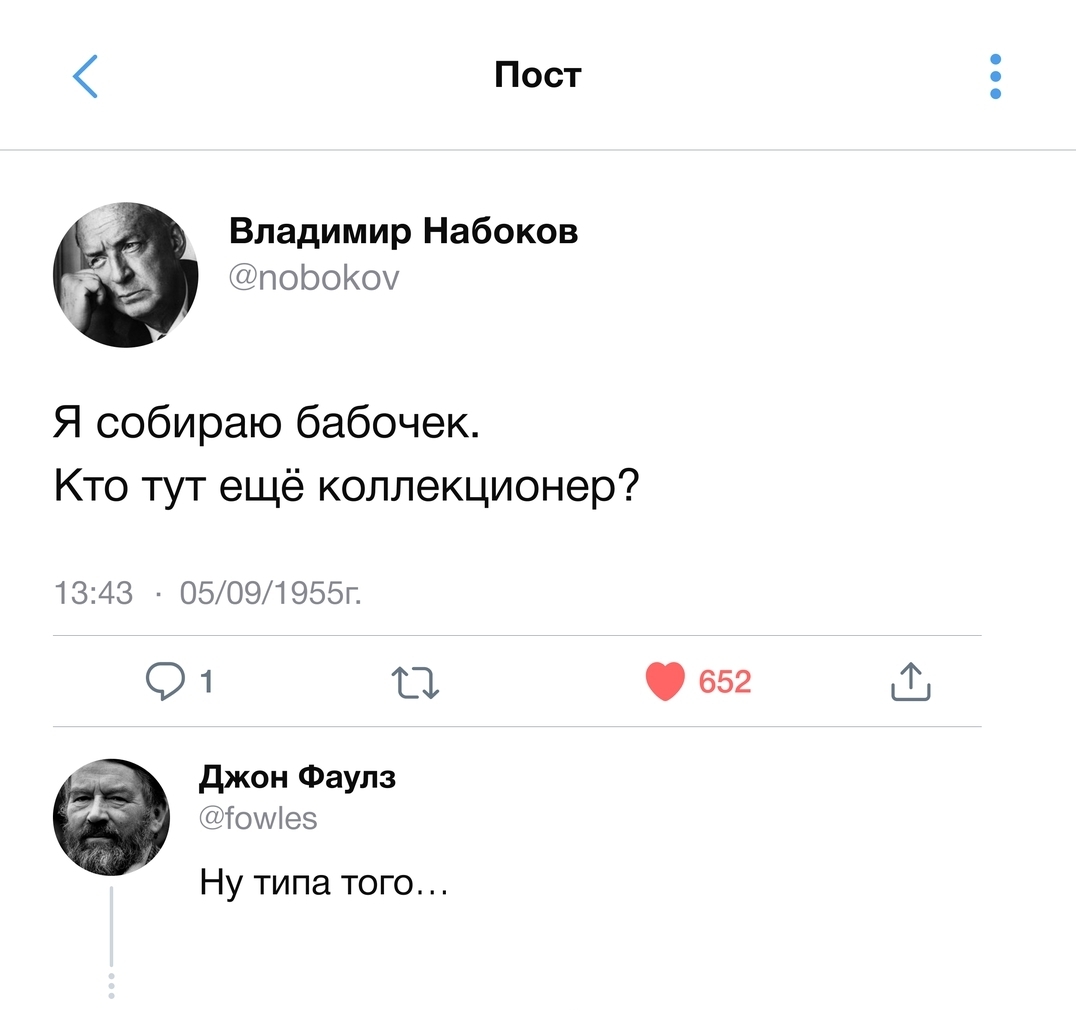The height and width of the screenshot is (1011, 1076).
Task: Open Джон Фаулз avatar photo
Action: [111, 817]
